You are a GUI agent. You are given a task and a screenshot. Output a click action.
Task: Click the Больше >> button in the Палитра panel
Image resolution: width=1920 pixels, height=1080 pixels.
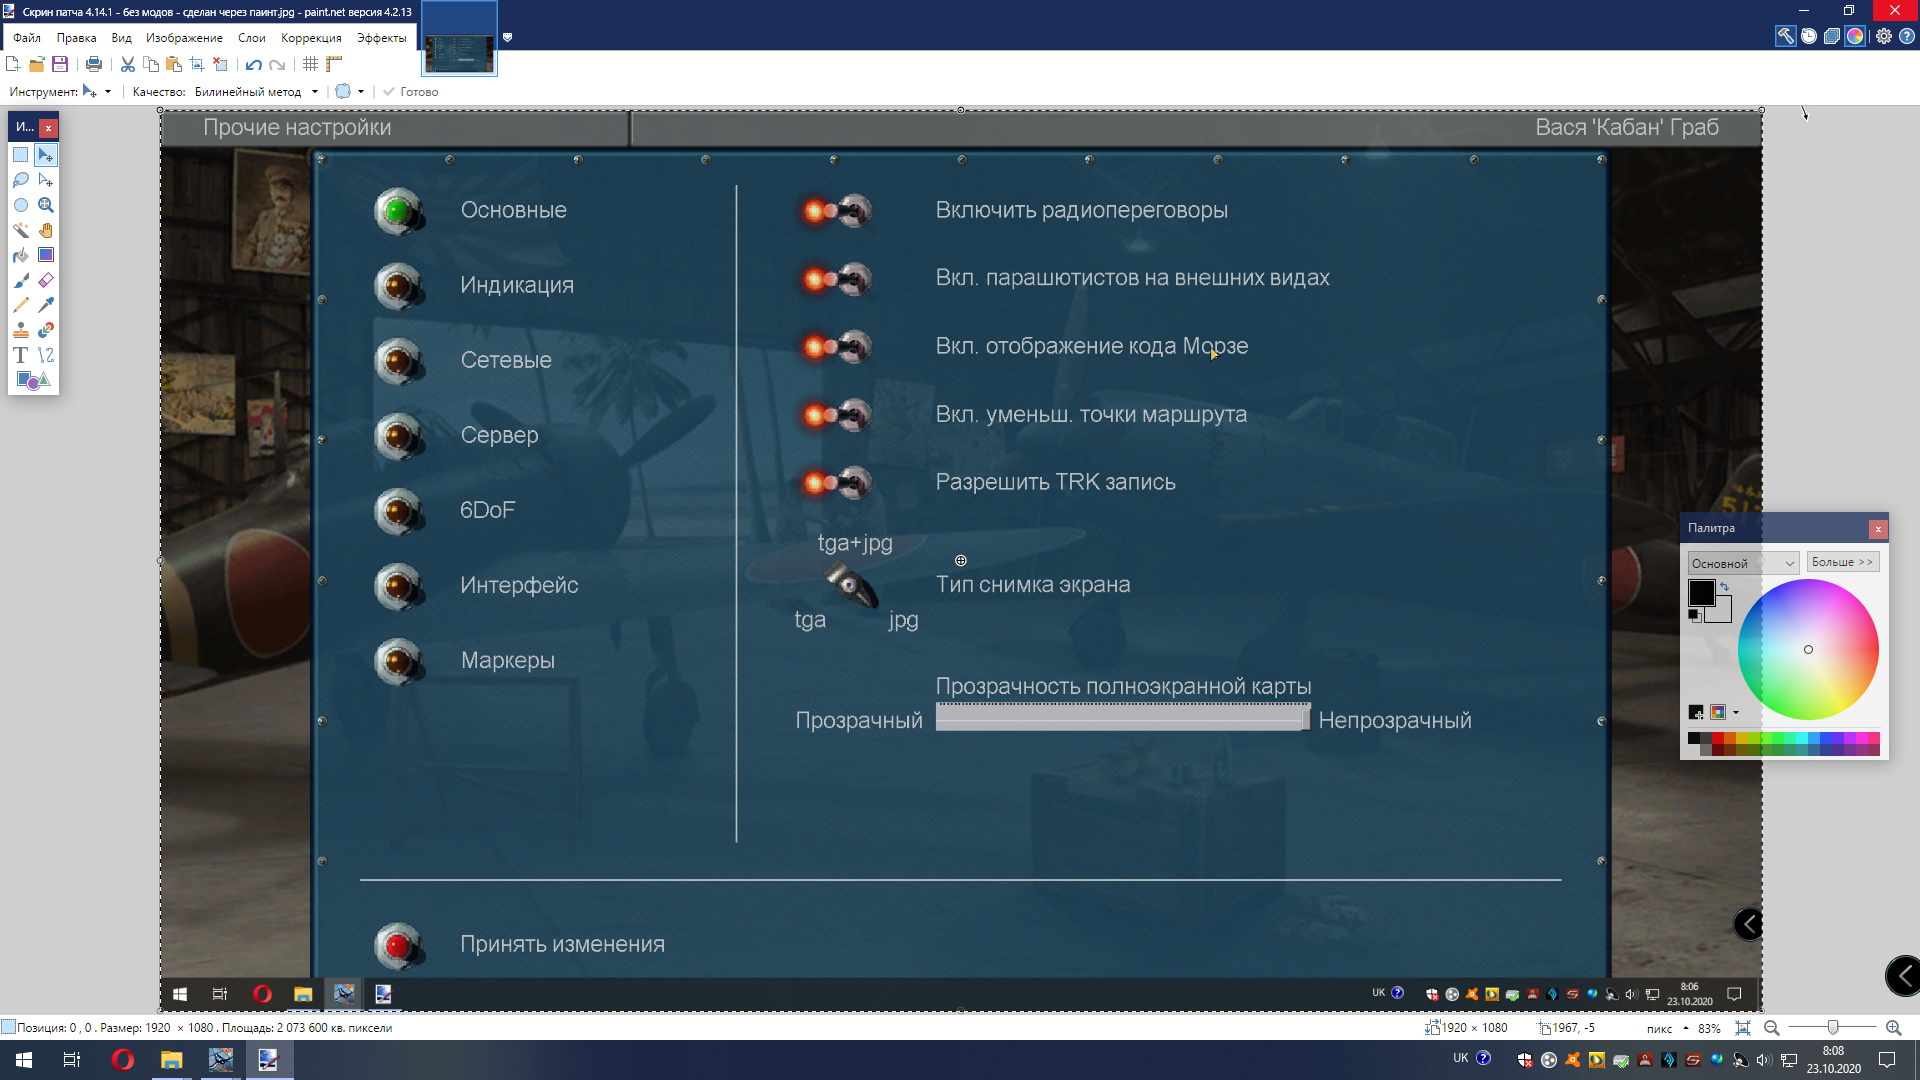(1842, 562)
